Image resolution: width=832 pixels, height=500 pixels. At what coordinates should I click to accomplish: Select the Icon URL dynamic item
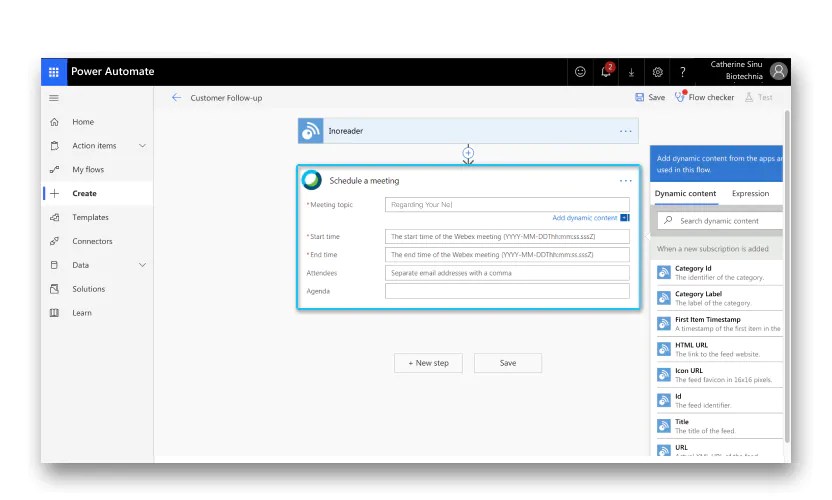720,375
